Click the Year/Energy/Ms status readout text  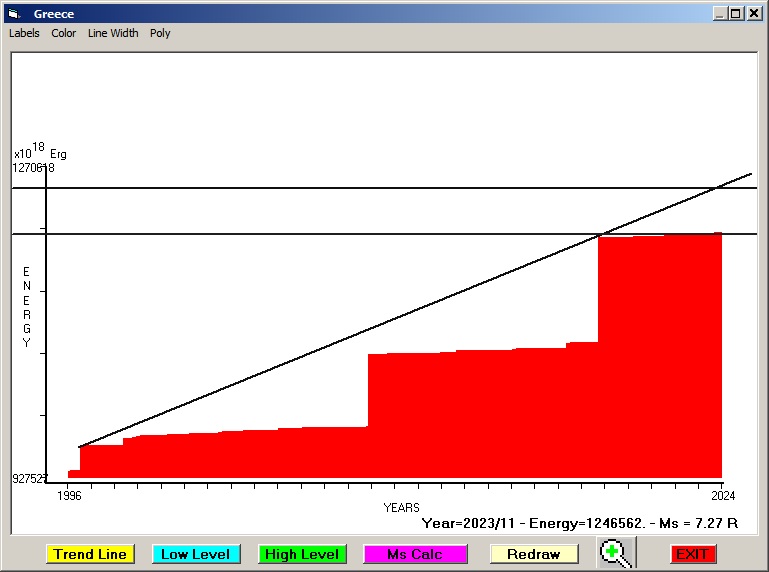tap(580, 522)
